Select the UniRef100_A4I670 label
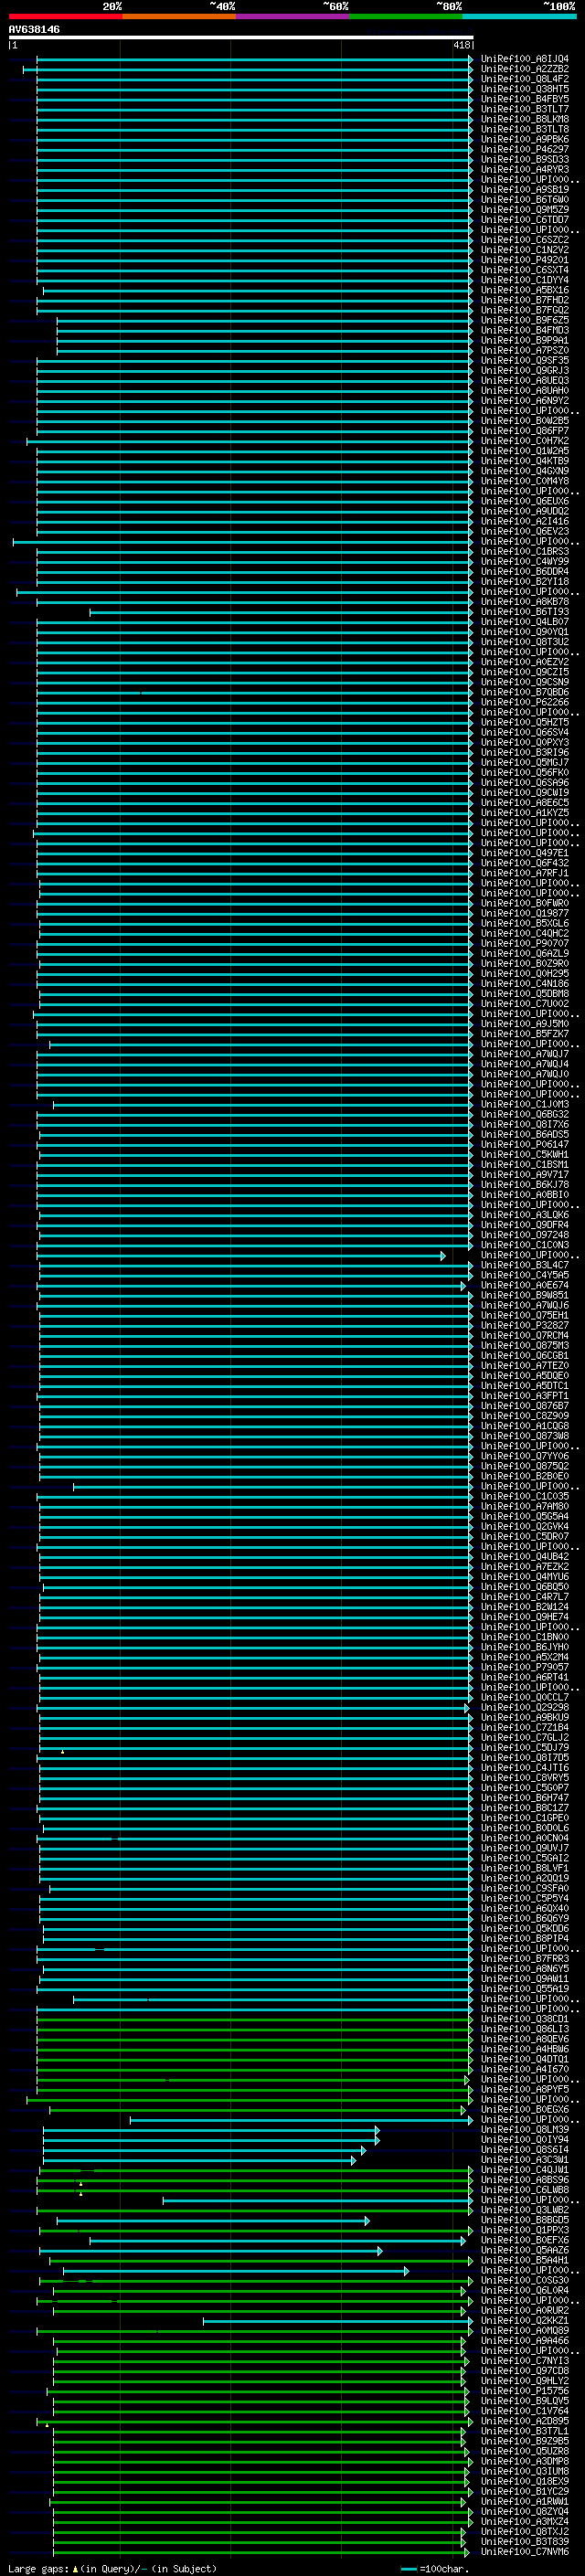The width and height of the screenshot is (585, 2576). click(524, 2069)
